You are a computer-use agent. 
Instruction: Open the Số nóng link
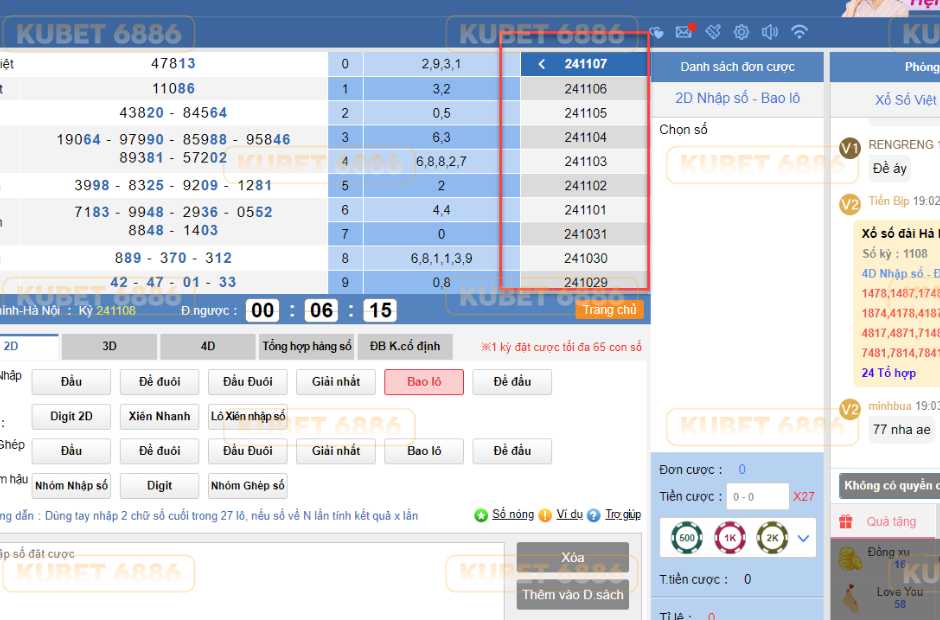point(513,514)
